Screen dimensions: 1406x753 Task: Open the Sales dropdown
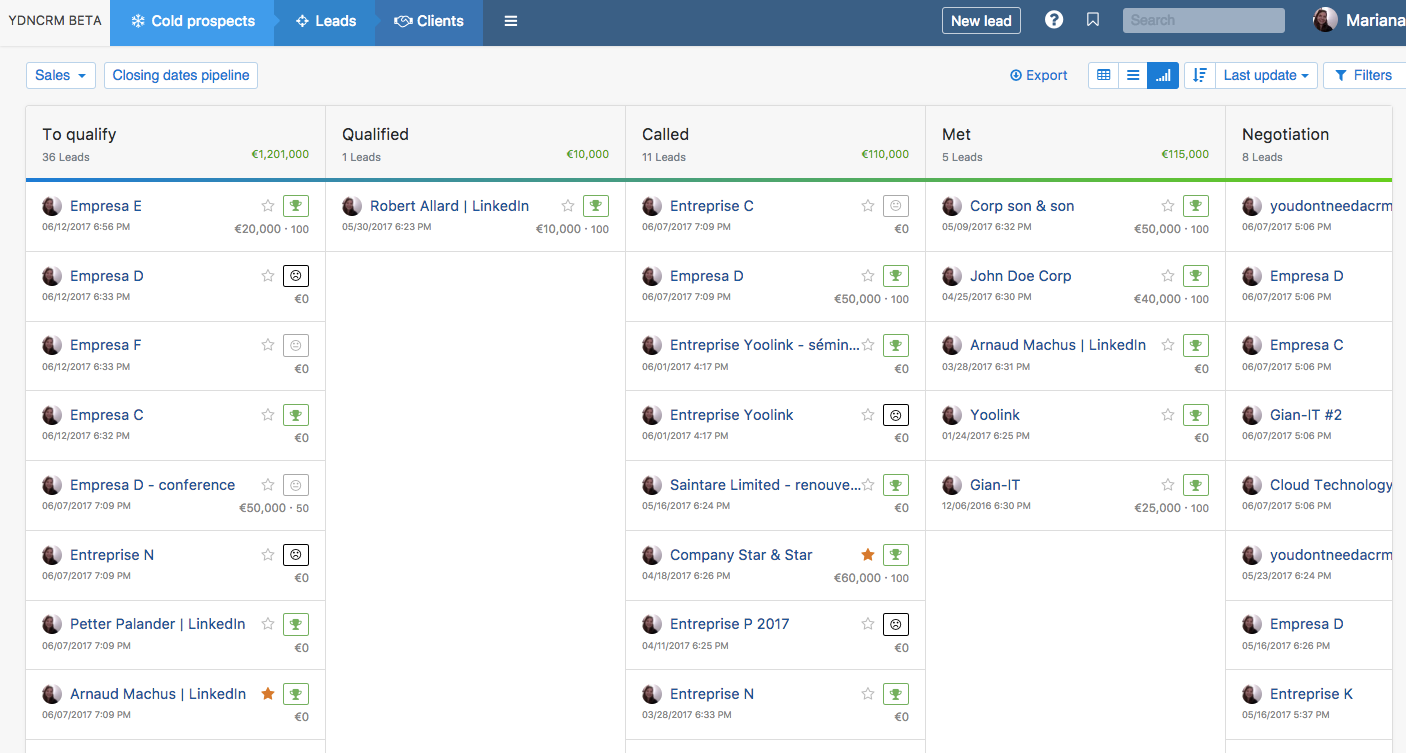pos(60,75)
